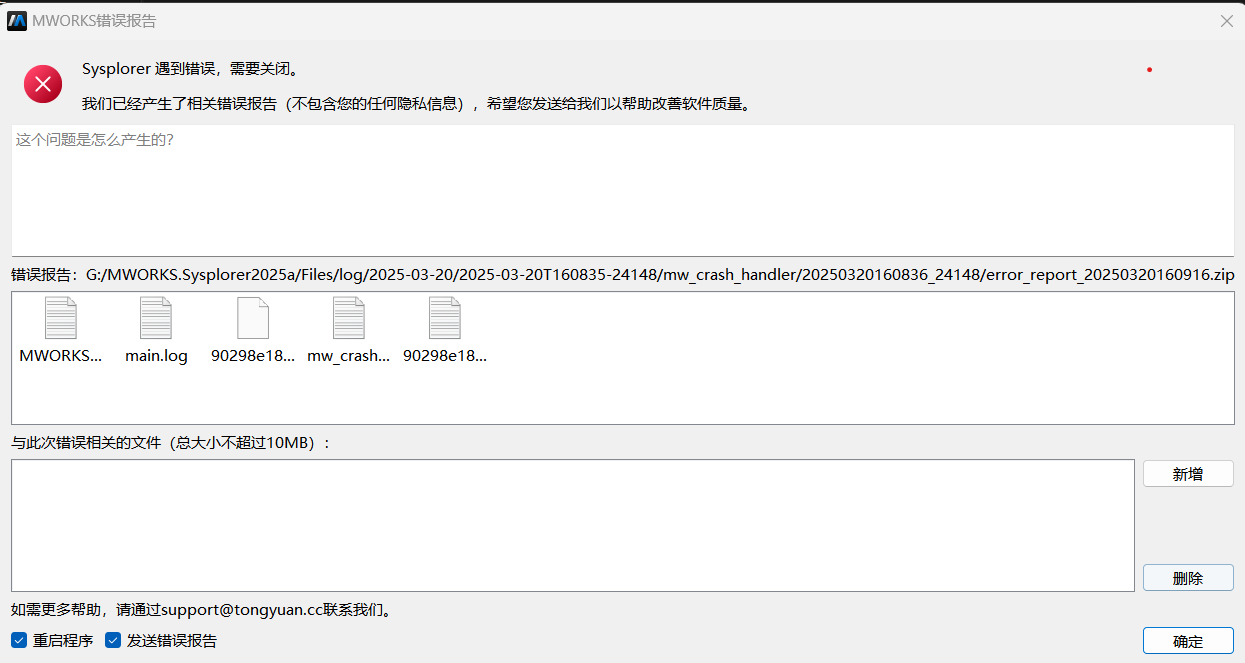Click the 'Sysplorer 遇到错误，需要关闭。' message
This screenshot has width=1245, height=663.
(190, 69)
